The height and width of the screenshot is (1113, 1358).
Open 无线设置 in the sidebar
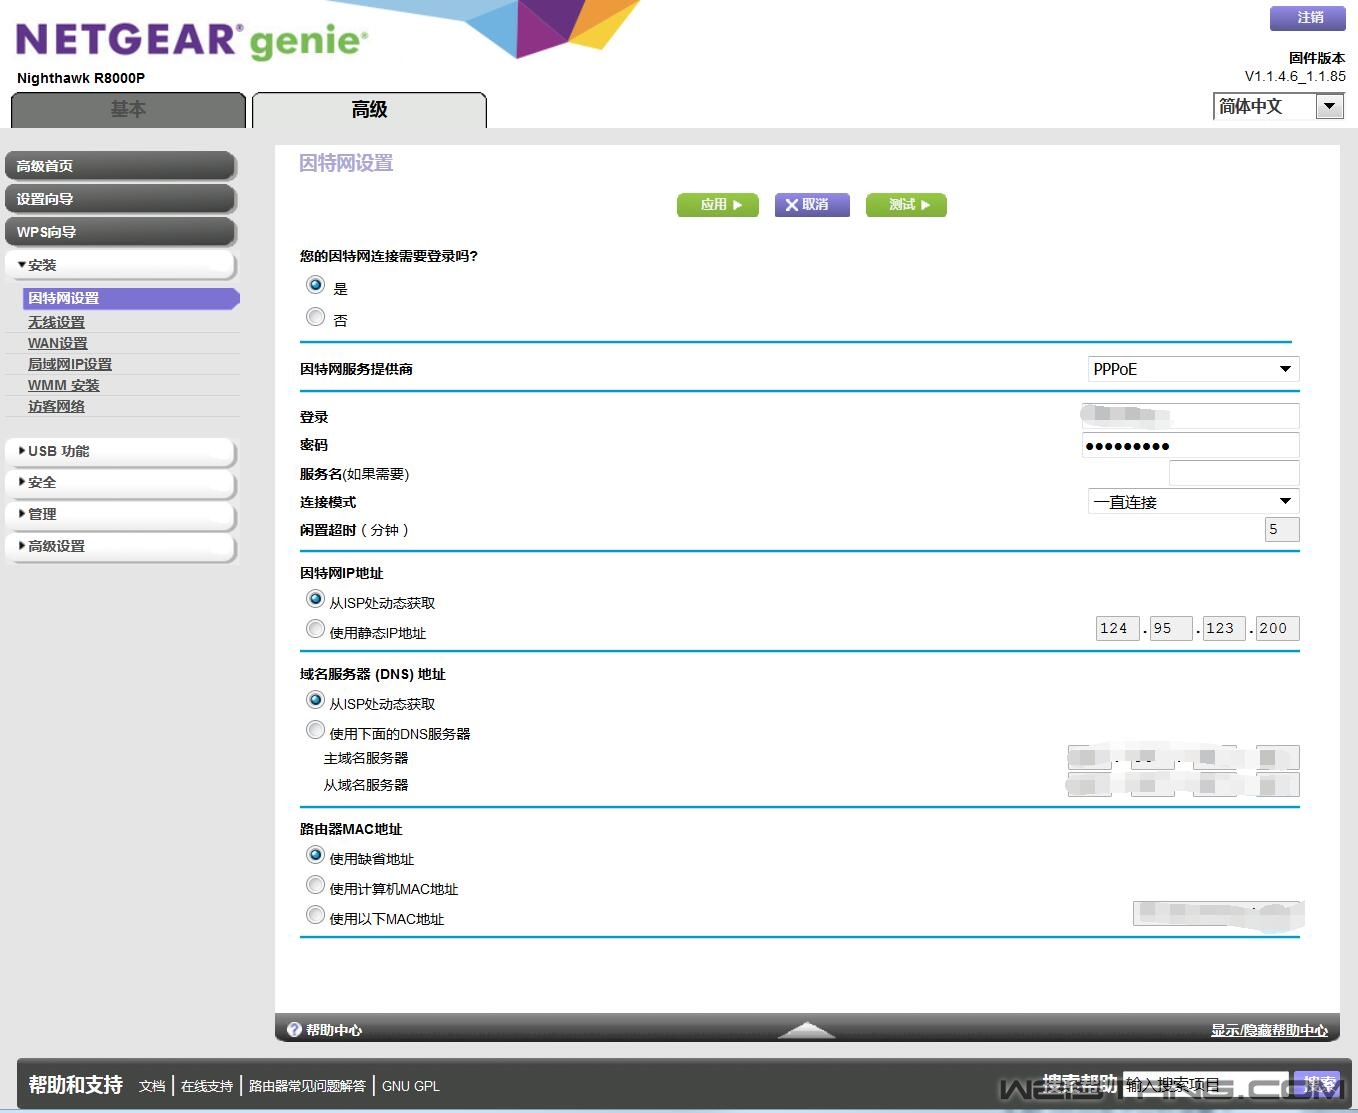pyautogui.click(x=56, y=322)
